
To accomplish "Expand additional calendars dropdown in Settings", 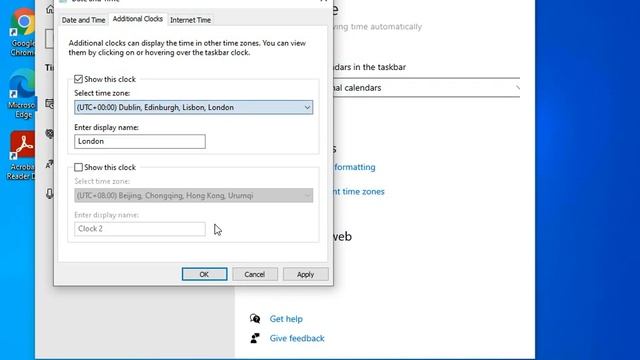I will 427,88.
